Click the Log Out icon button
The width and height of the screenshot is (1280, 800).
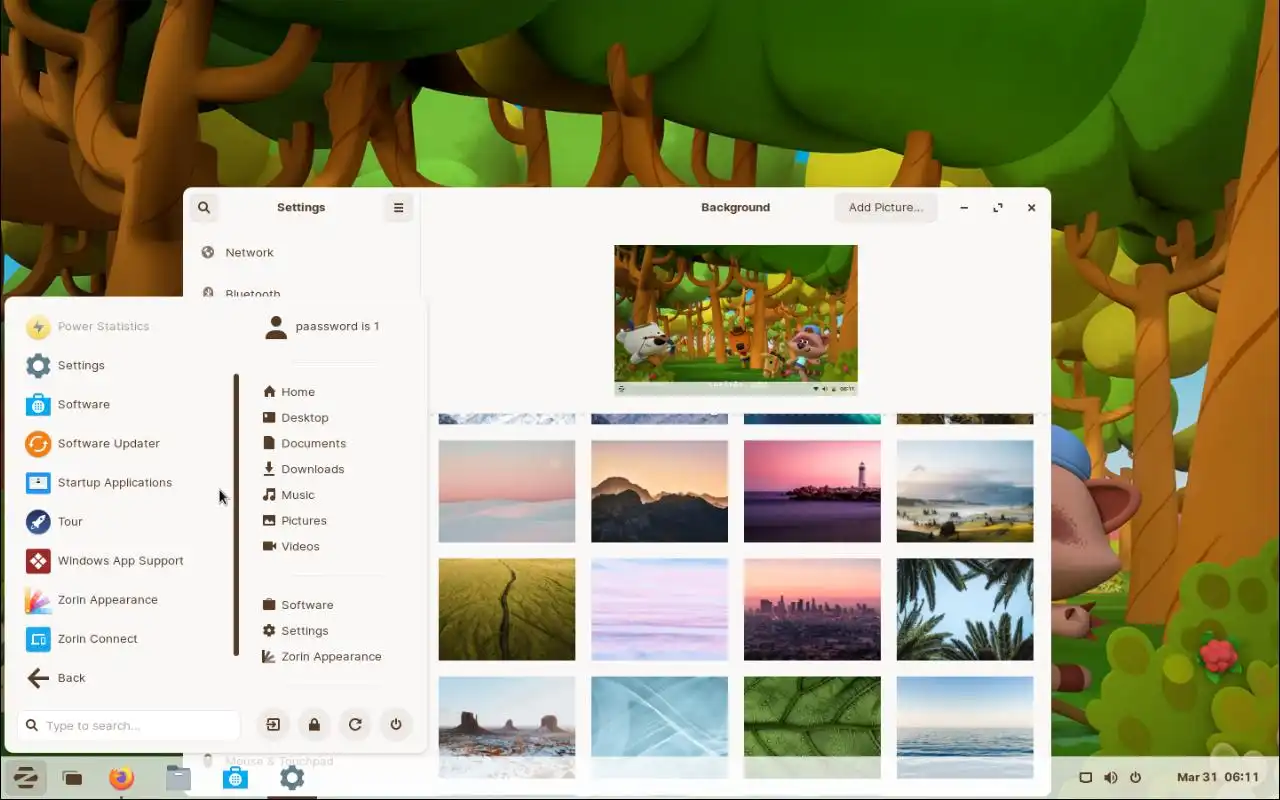(x=273, y=725)
